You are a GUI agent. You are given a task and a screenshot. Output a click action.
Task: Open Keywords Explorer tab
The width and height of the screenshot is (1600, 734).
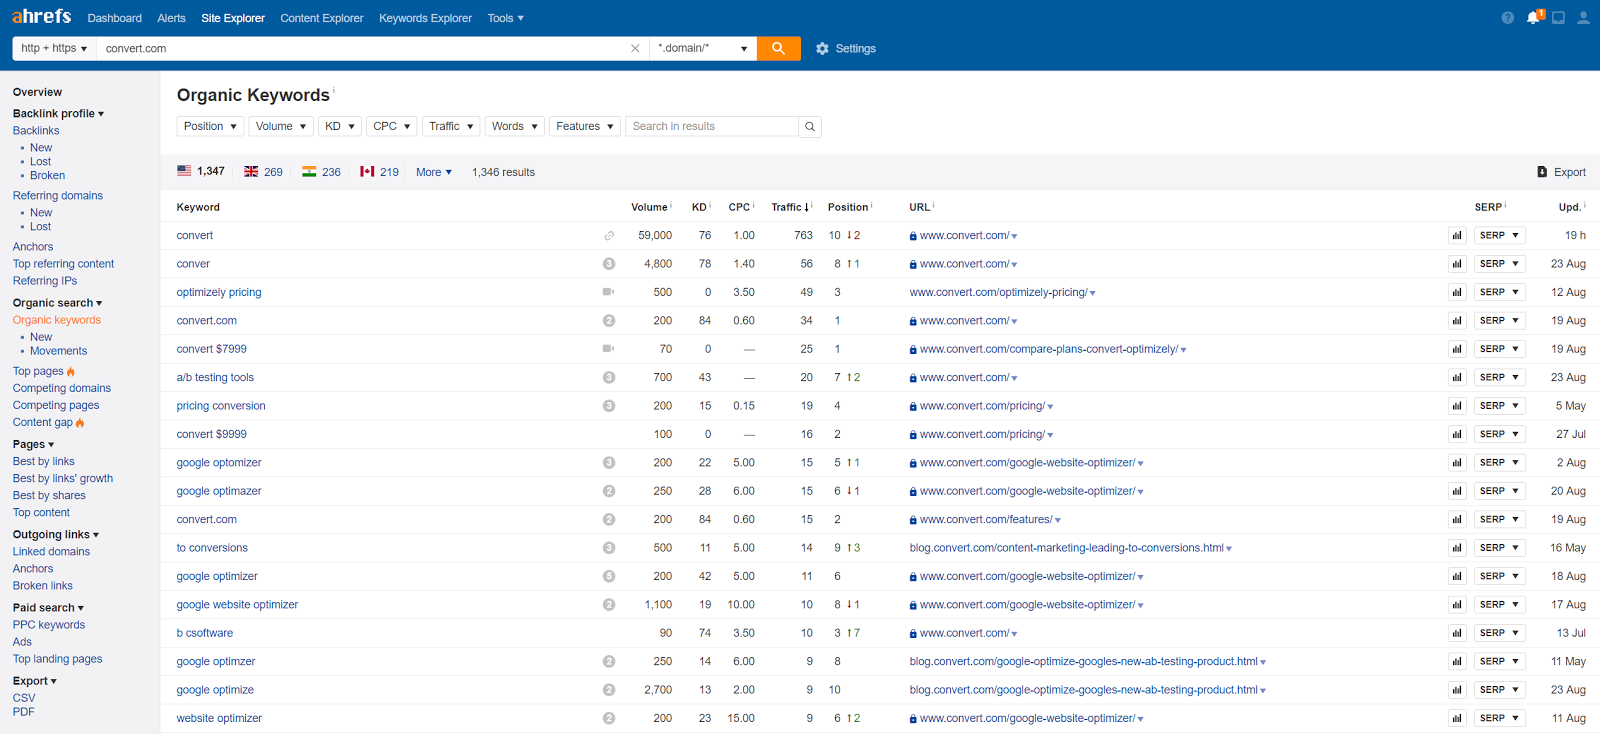[425, 18]
